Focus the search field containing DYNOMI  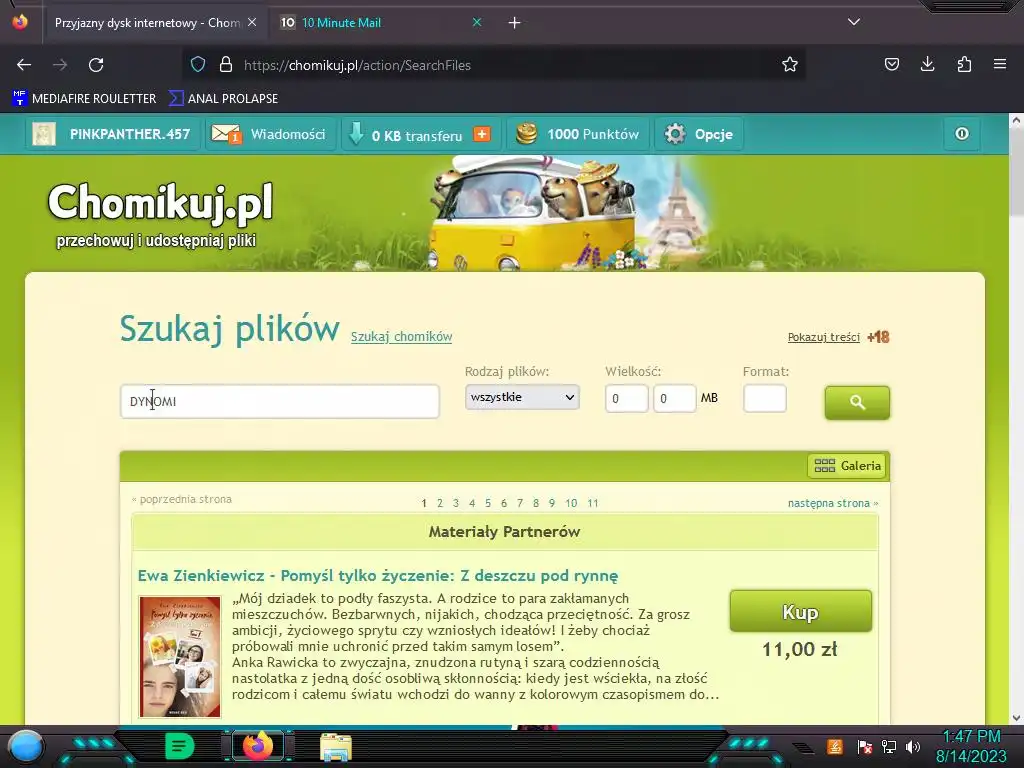click(x=280, y=402)
